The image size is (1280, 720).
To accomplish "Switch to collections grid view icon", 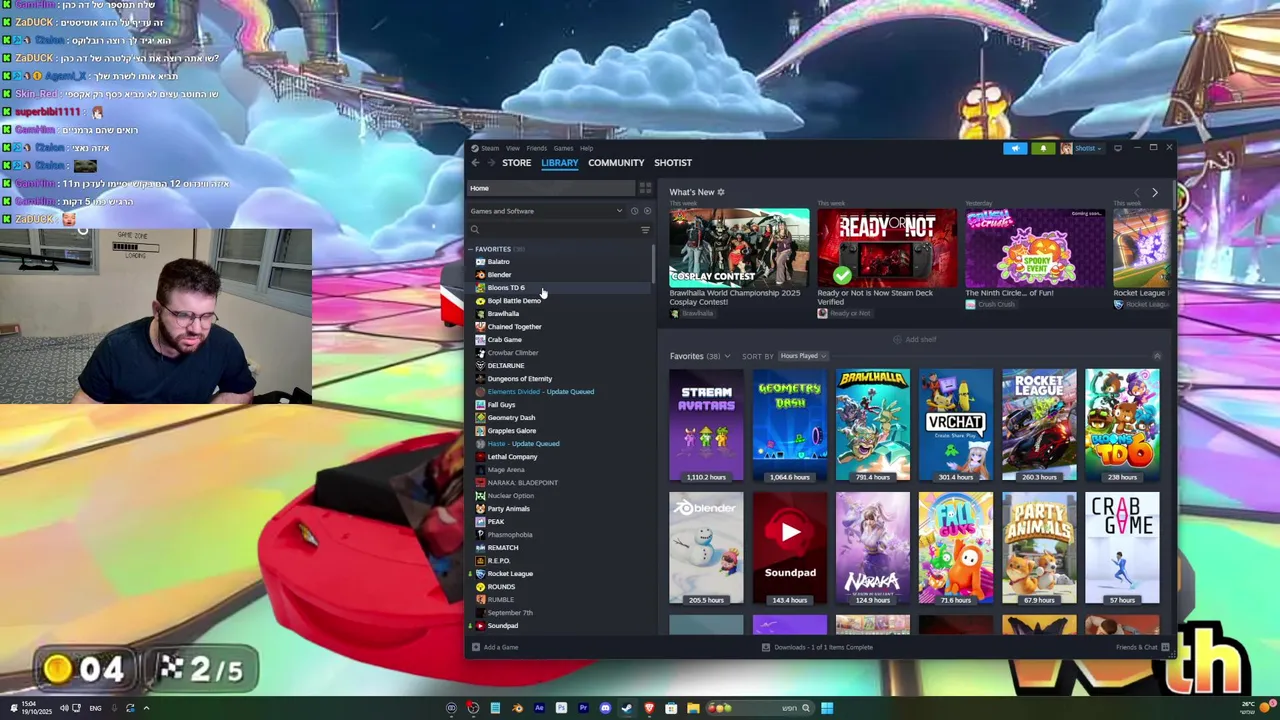I will (x=645, y=188).
